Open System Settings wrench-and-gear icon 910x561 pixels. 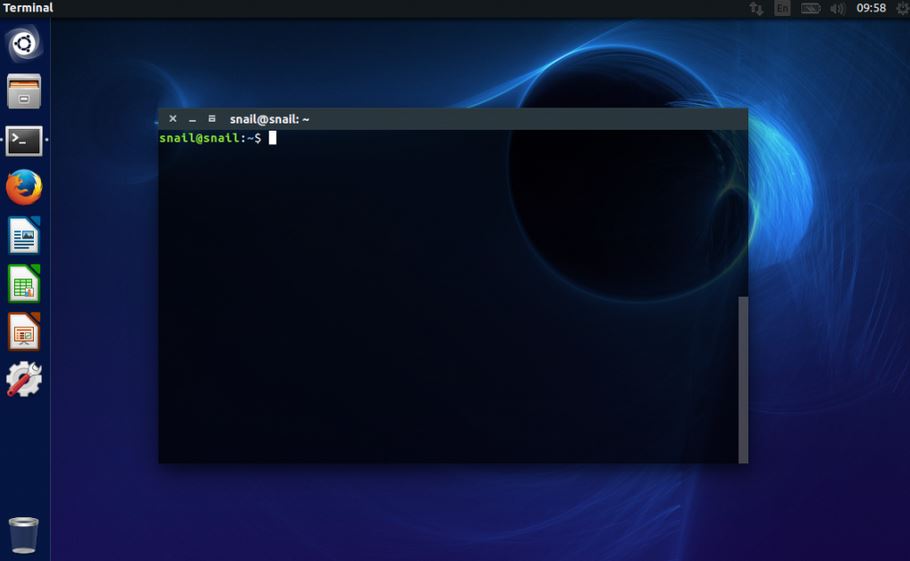coord(24,380)
